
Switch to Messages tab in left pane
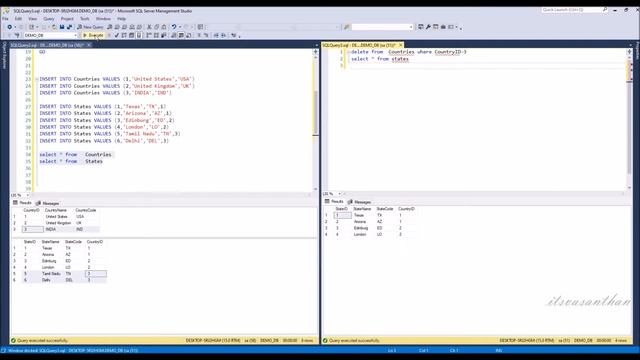click(48, 203)
